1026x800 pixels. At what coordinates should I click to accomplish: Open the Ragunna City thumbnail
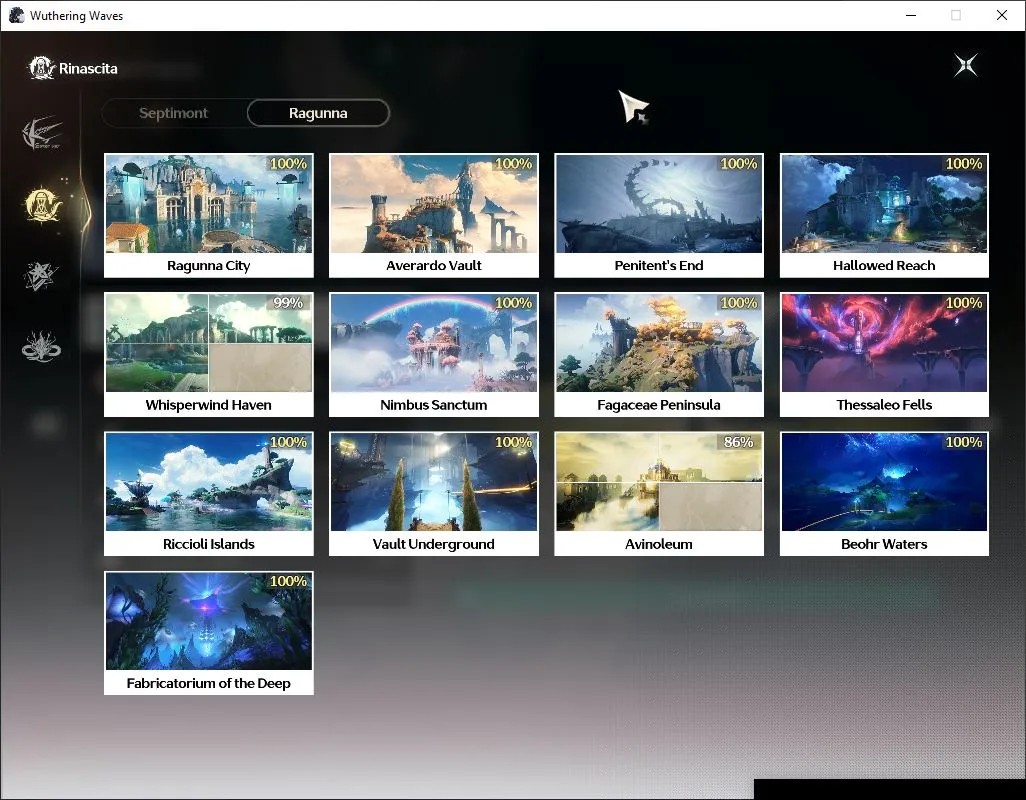click(209, 203)
